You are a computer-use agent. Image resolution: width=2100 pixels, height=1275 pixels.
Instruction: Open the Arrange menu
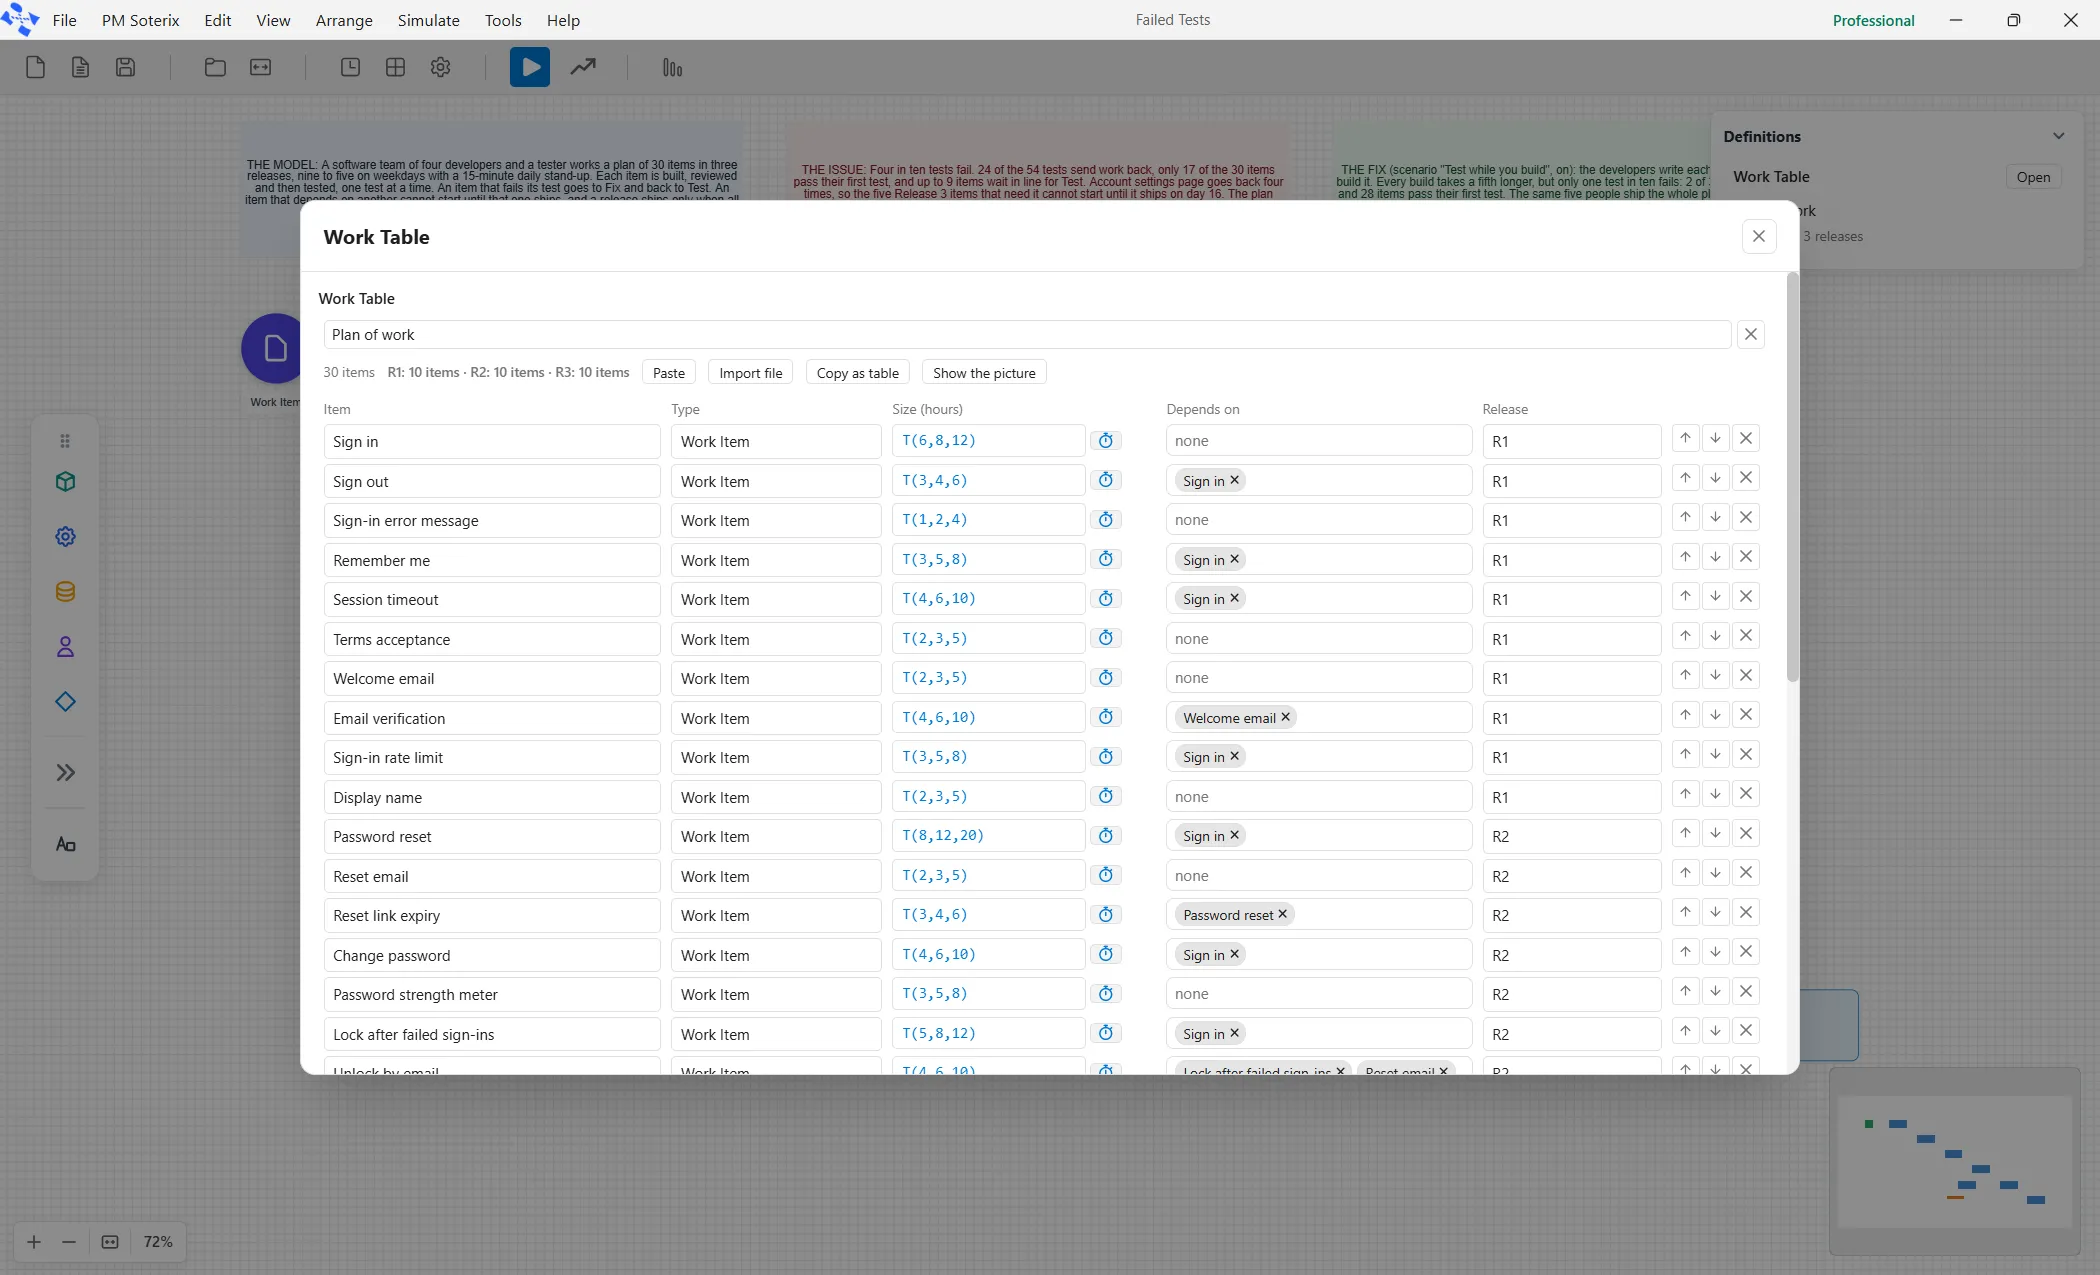[x=344, y=20]
